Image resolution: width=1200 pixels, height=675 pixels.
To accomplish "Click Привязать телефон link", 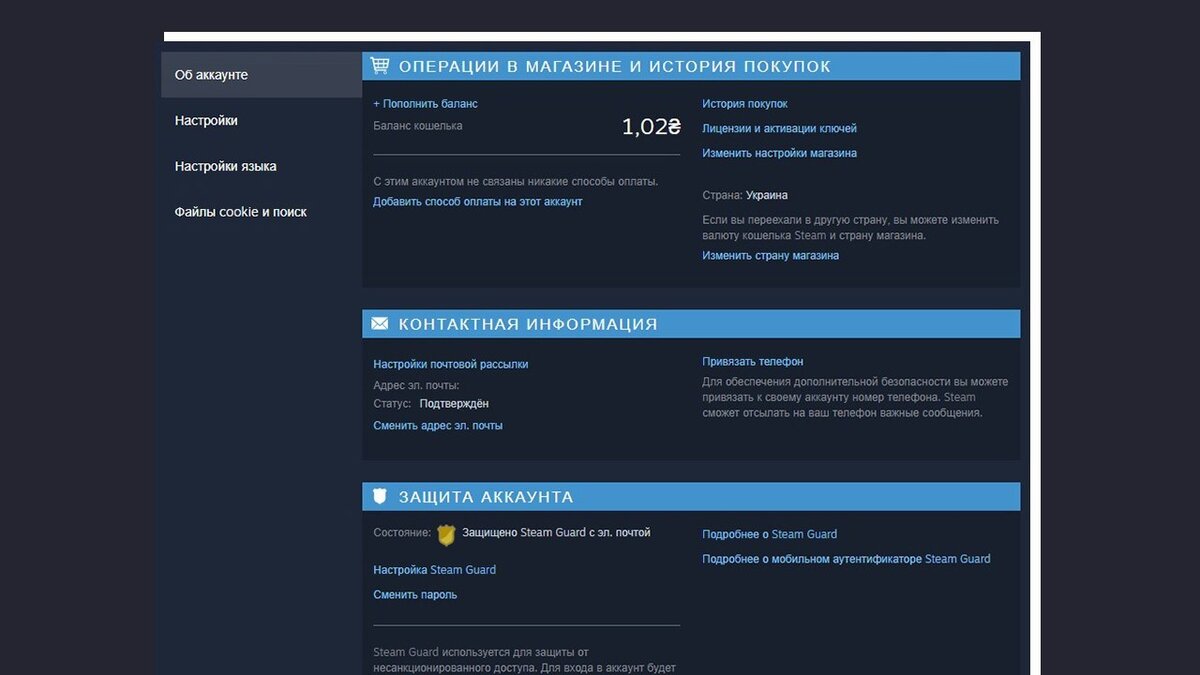I will [x=752, y=362].
